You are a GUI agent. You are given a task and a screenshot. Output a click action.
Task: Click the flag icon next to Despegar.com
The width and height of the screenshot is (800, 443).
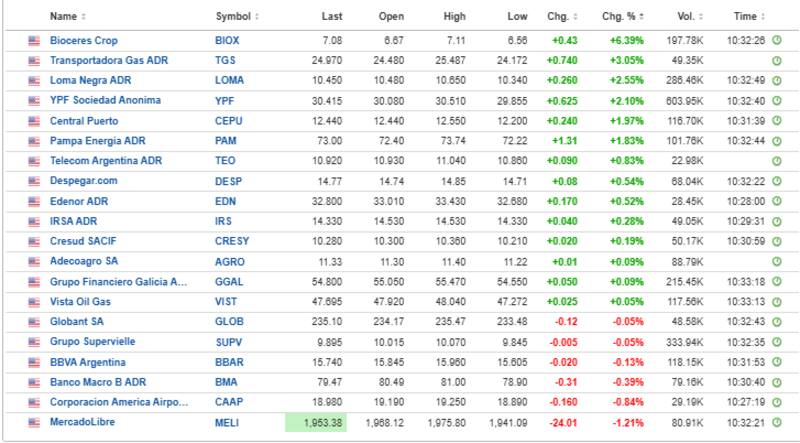[33, 181]
